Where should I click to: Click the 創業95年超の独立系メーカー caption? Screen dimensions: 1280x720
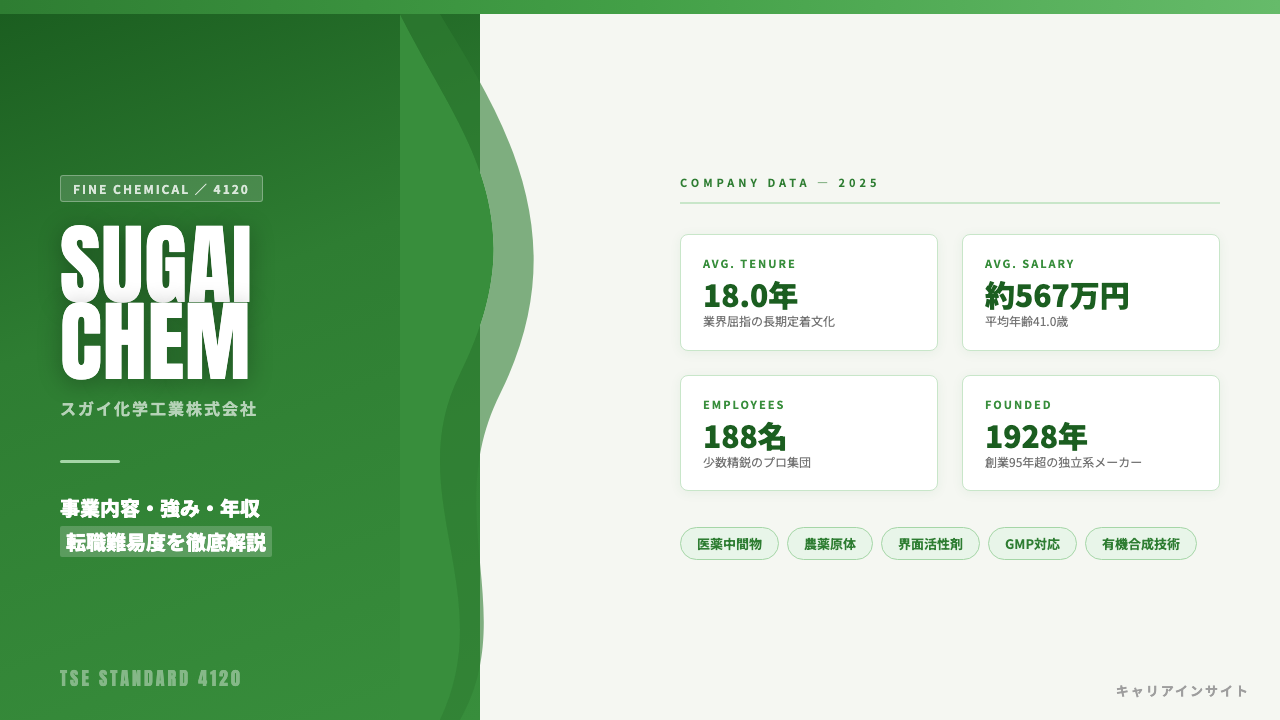coord(1063,463)
